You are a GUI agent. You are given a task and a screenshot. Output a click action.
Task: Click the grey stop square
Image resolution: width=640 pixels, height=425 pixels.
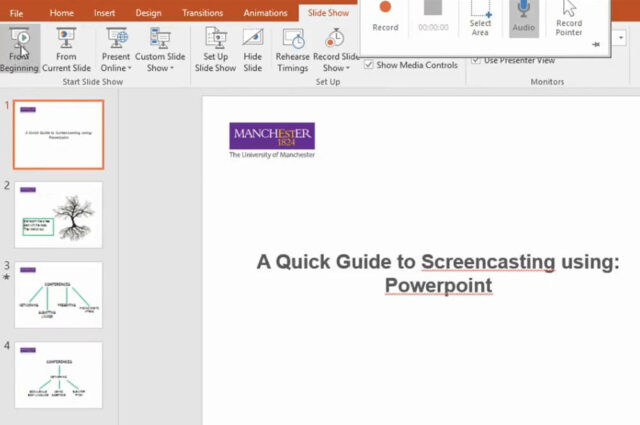[433, 7]
